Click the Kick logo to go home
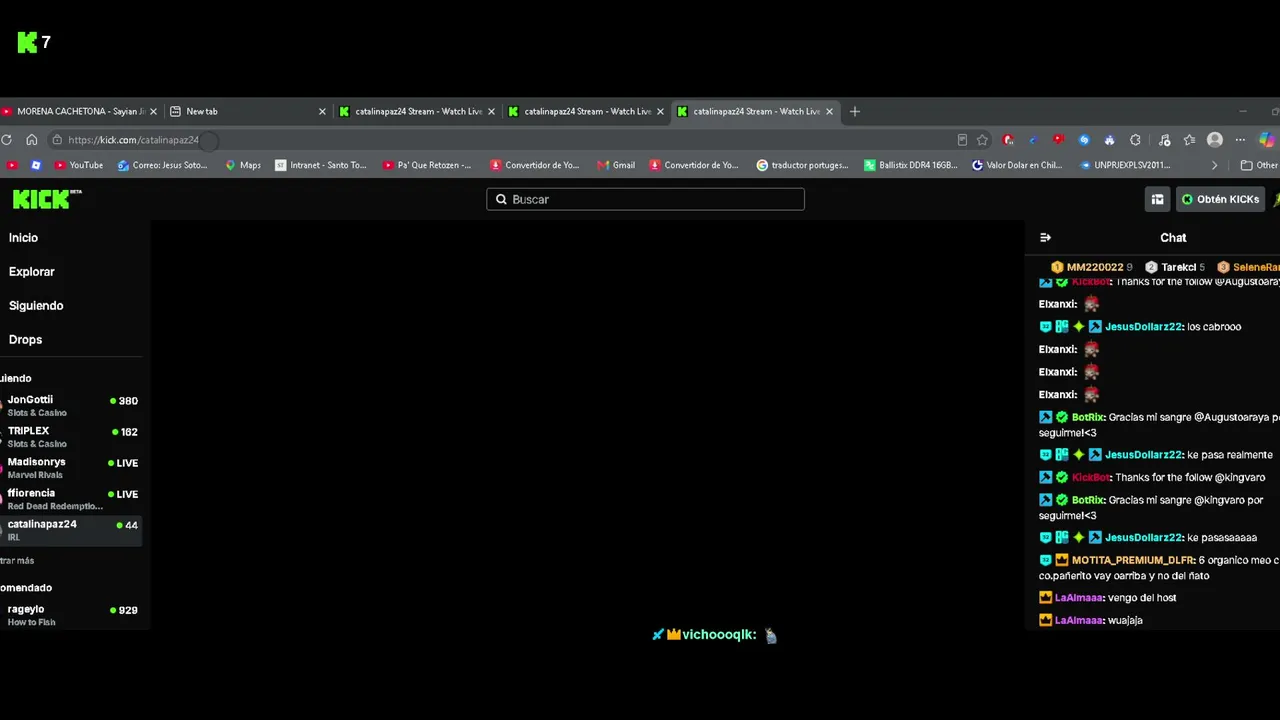 point(47,199)
